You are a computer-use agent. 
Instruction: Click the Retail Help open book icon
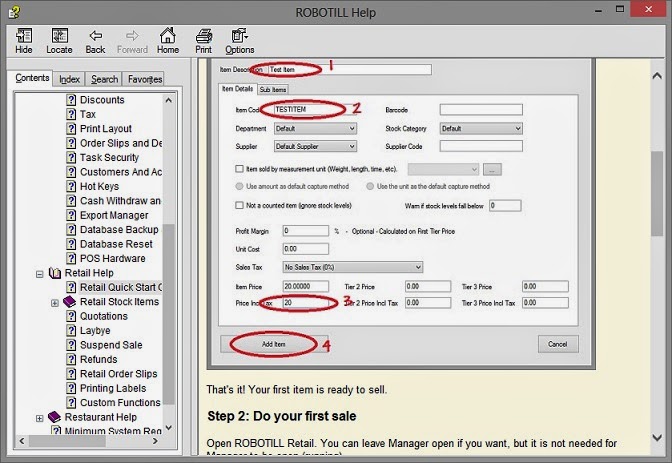point(55,273)
